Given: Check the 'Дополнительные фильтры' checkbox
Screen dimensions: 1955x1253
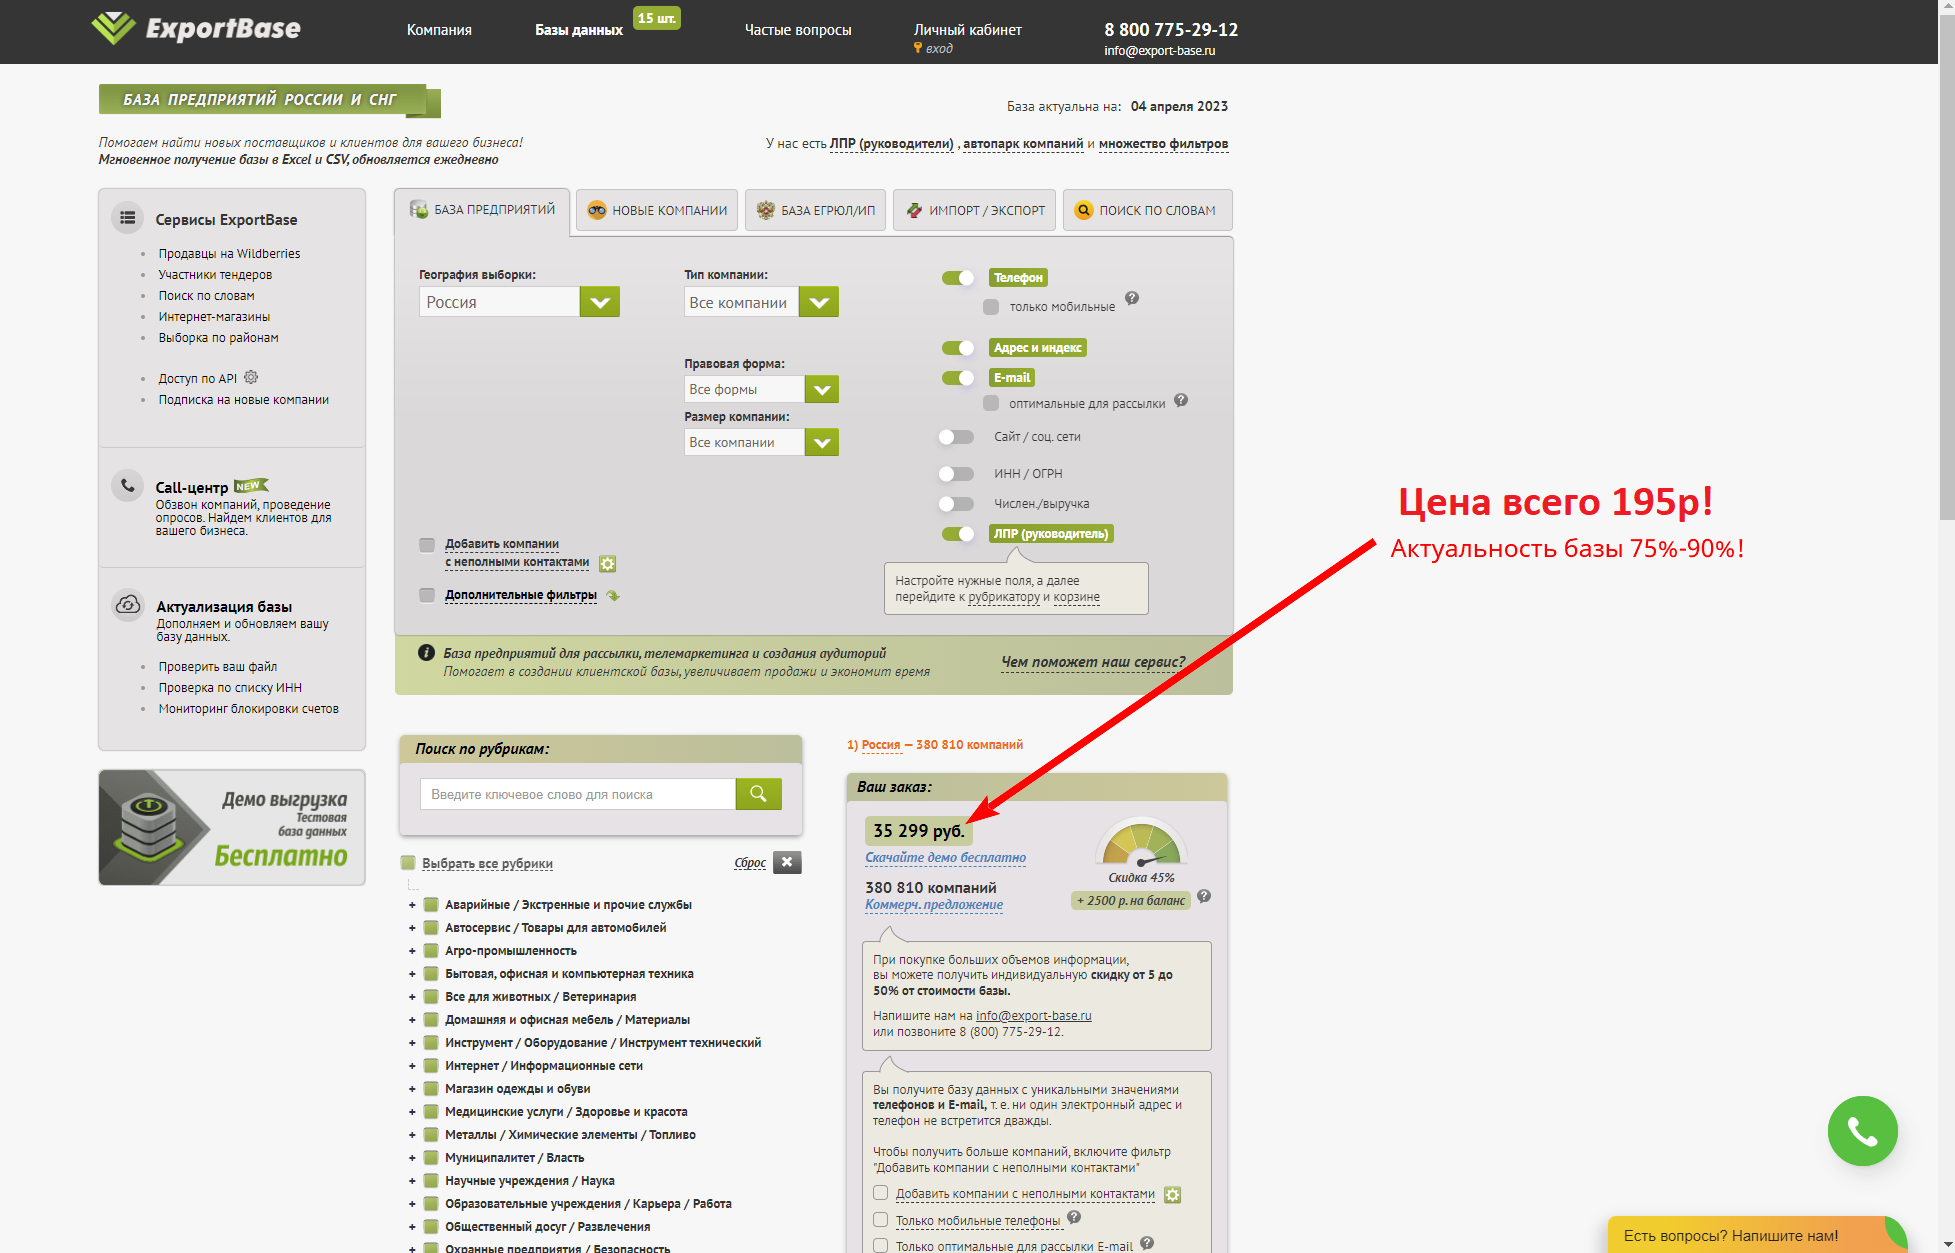Looking at the screenshot, I should click(x=427, y=595).
